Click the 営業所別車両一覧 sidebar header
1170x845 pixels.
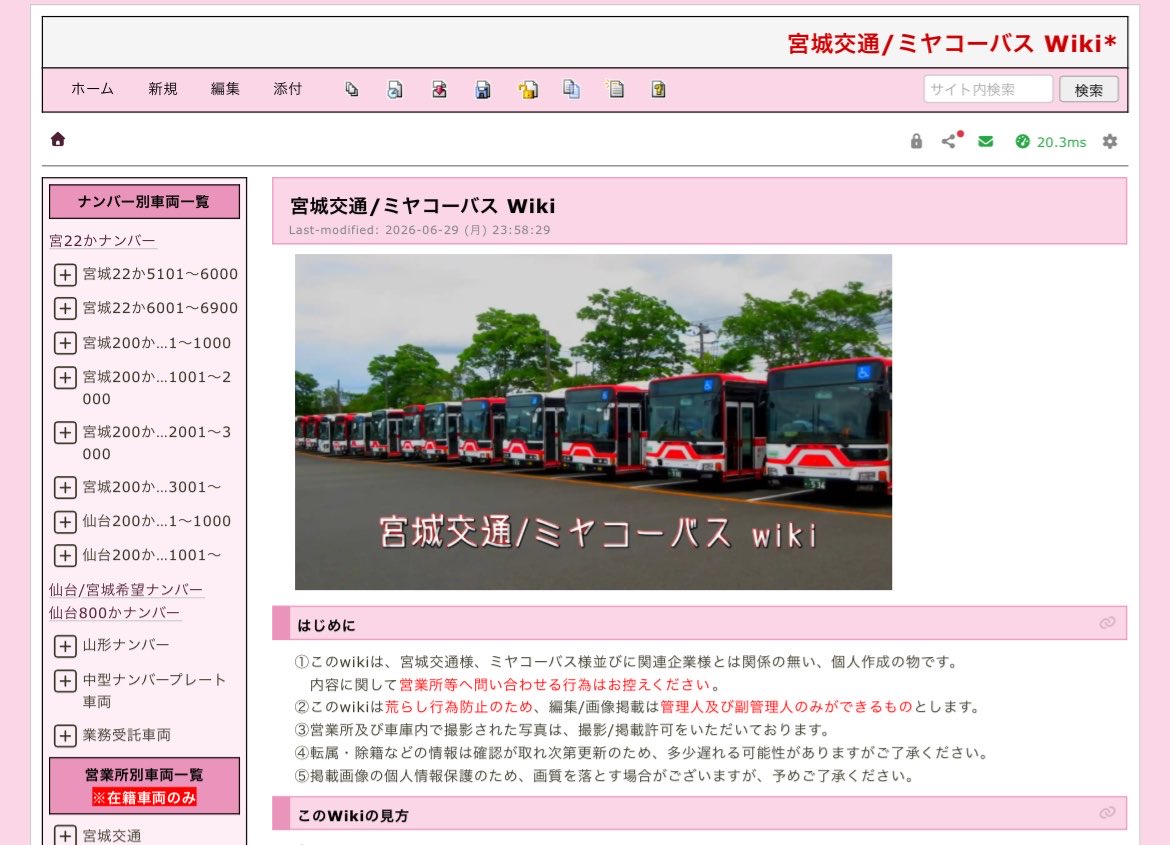coord(144,775)
